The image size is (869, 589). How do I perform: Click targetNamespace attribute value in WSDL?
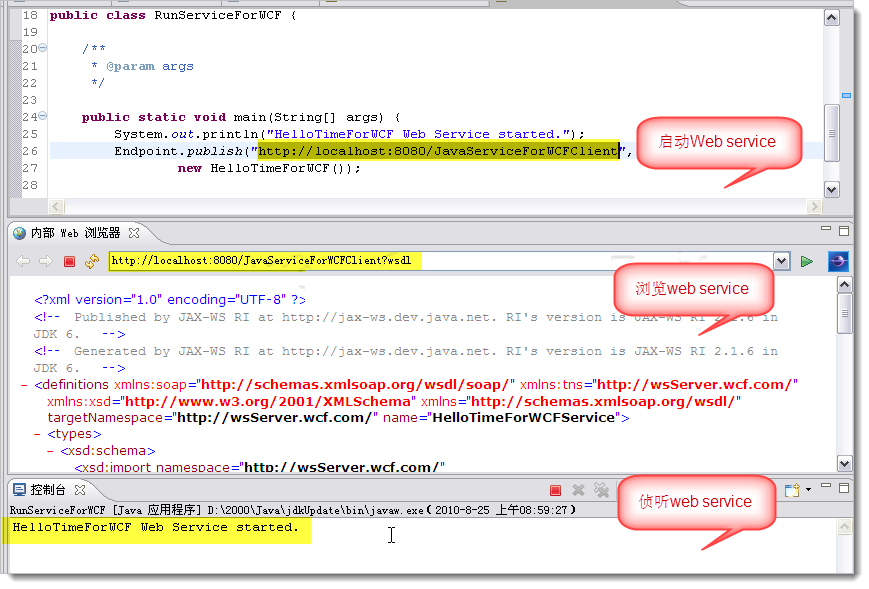pos(275,418)
